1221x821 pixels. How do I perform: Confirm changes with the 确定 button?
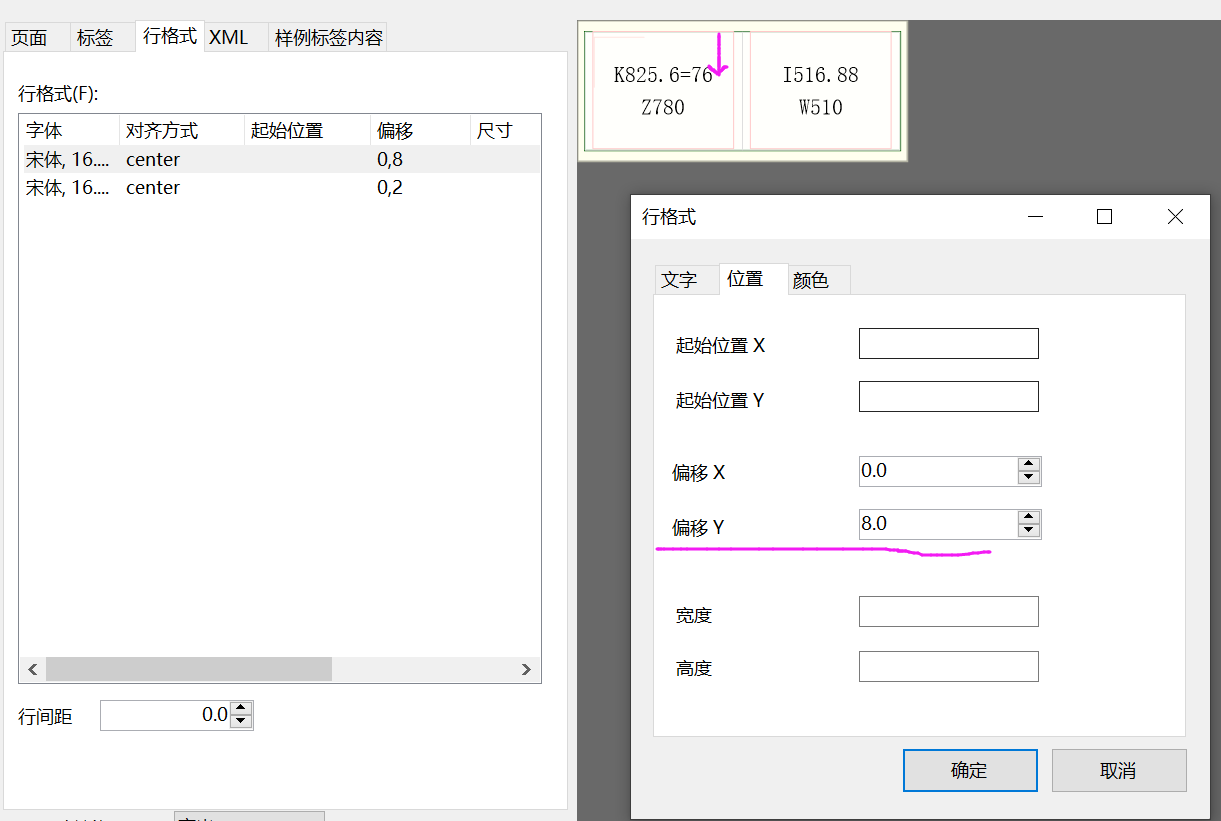tap(969, 770)
